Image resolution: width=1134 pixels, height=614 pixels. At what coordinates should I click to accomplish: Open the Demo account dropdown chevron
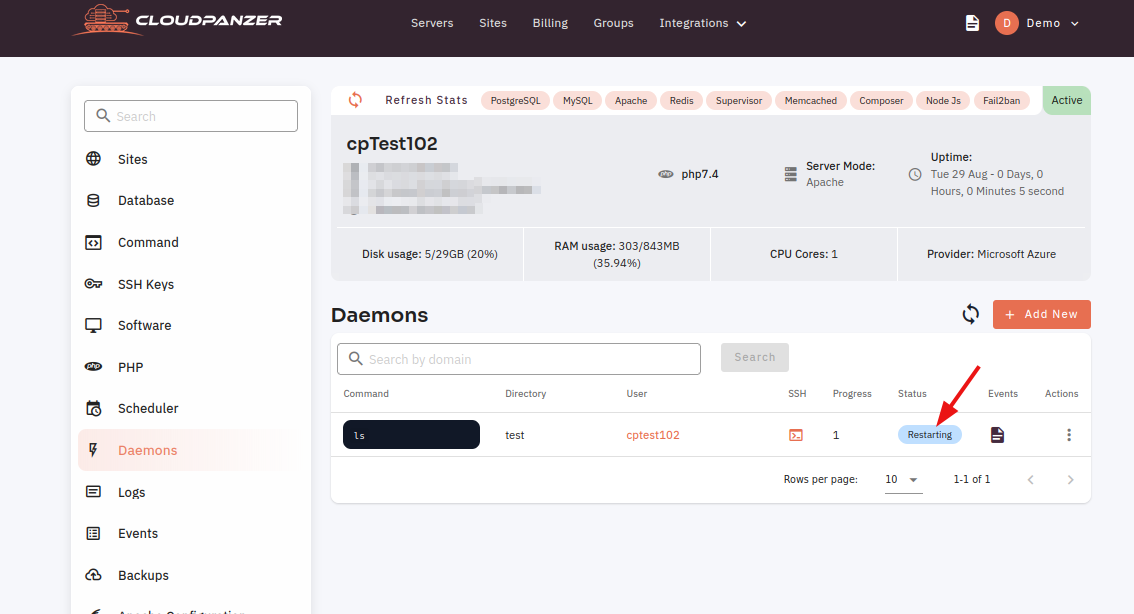pos(1075,24)
